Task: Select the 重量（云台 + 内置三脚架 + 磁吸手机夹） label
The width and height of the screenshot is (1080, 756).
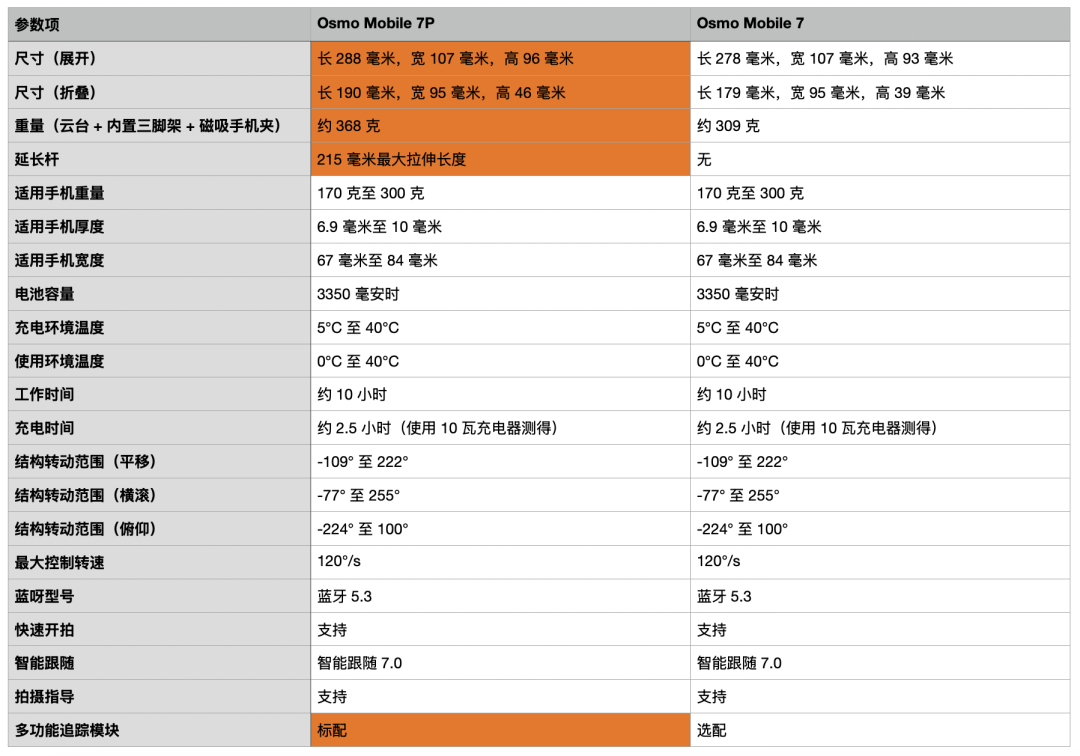Action: [159, 126]
